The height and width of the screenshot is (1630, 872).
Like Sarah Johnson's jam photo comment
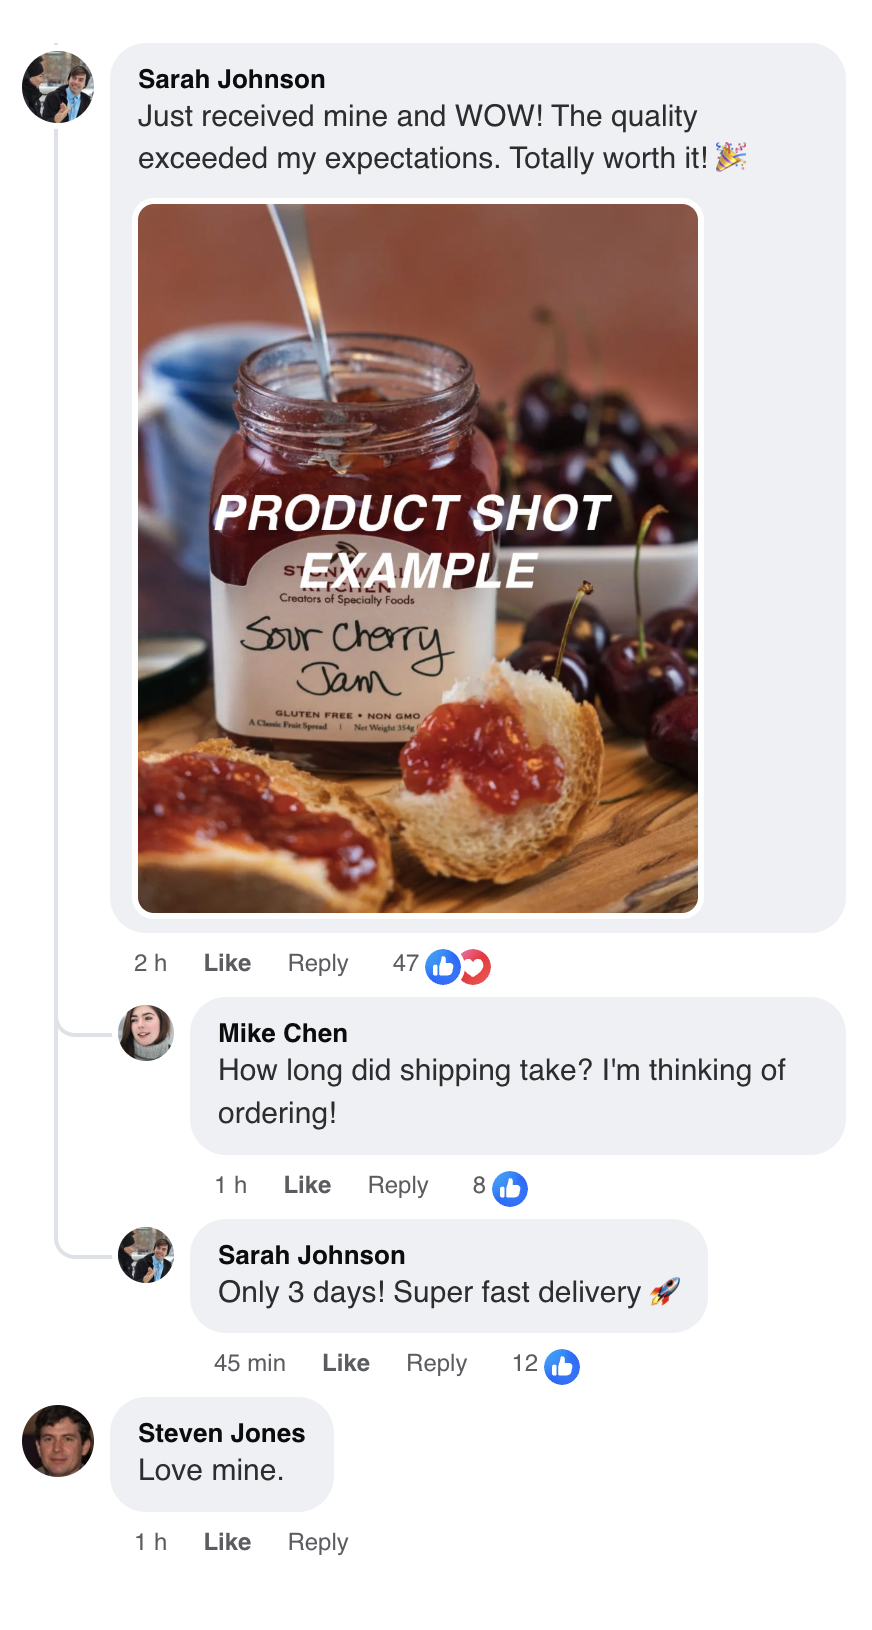pos(227,963)
